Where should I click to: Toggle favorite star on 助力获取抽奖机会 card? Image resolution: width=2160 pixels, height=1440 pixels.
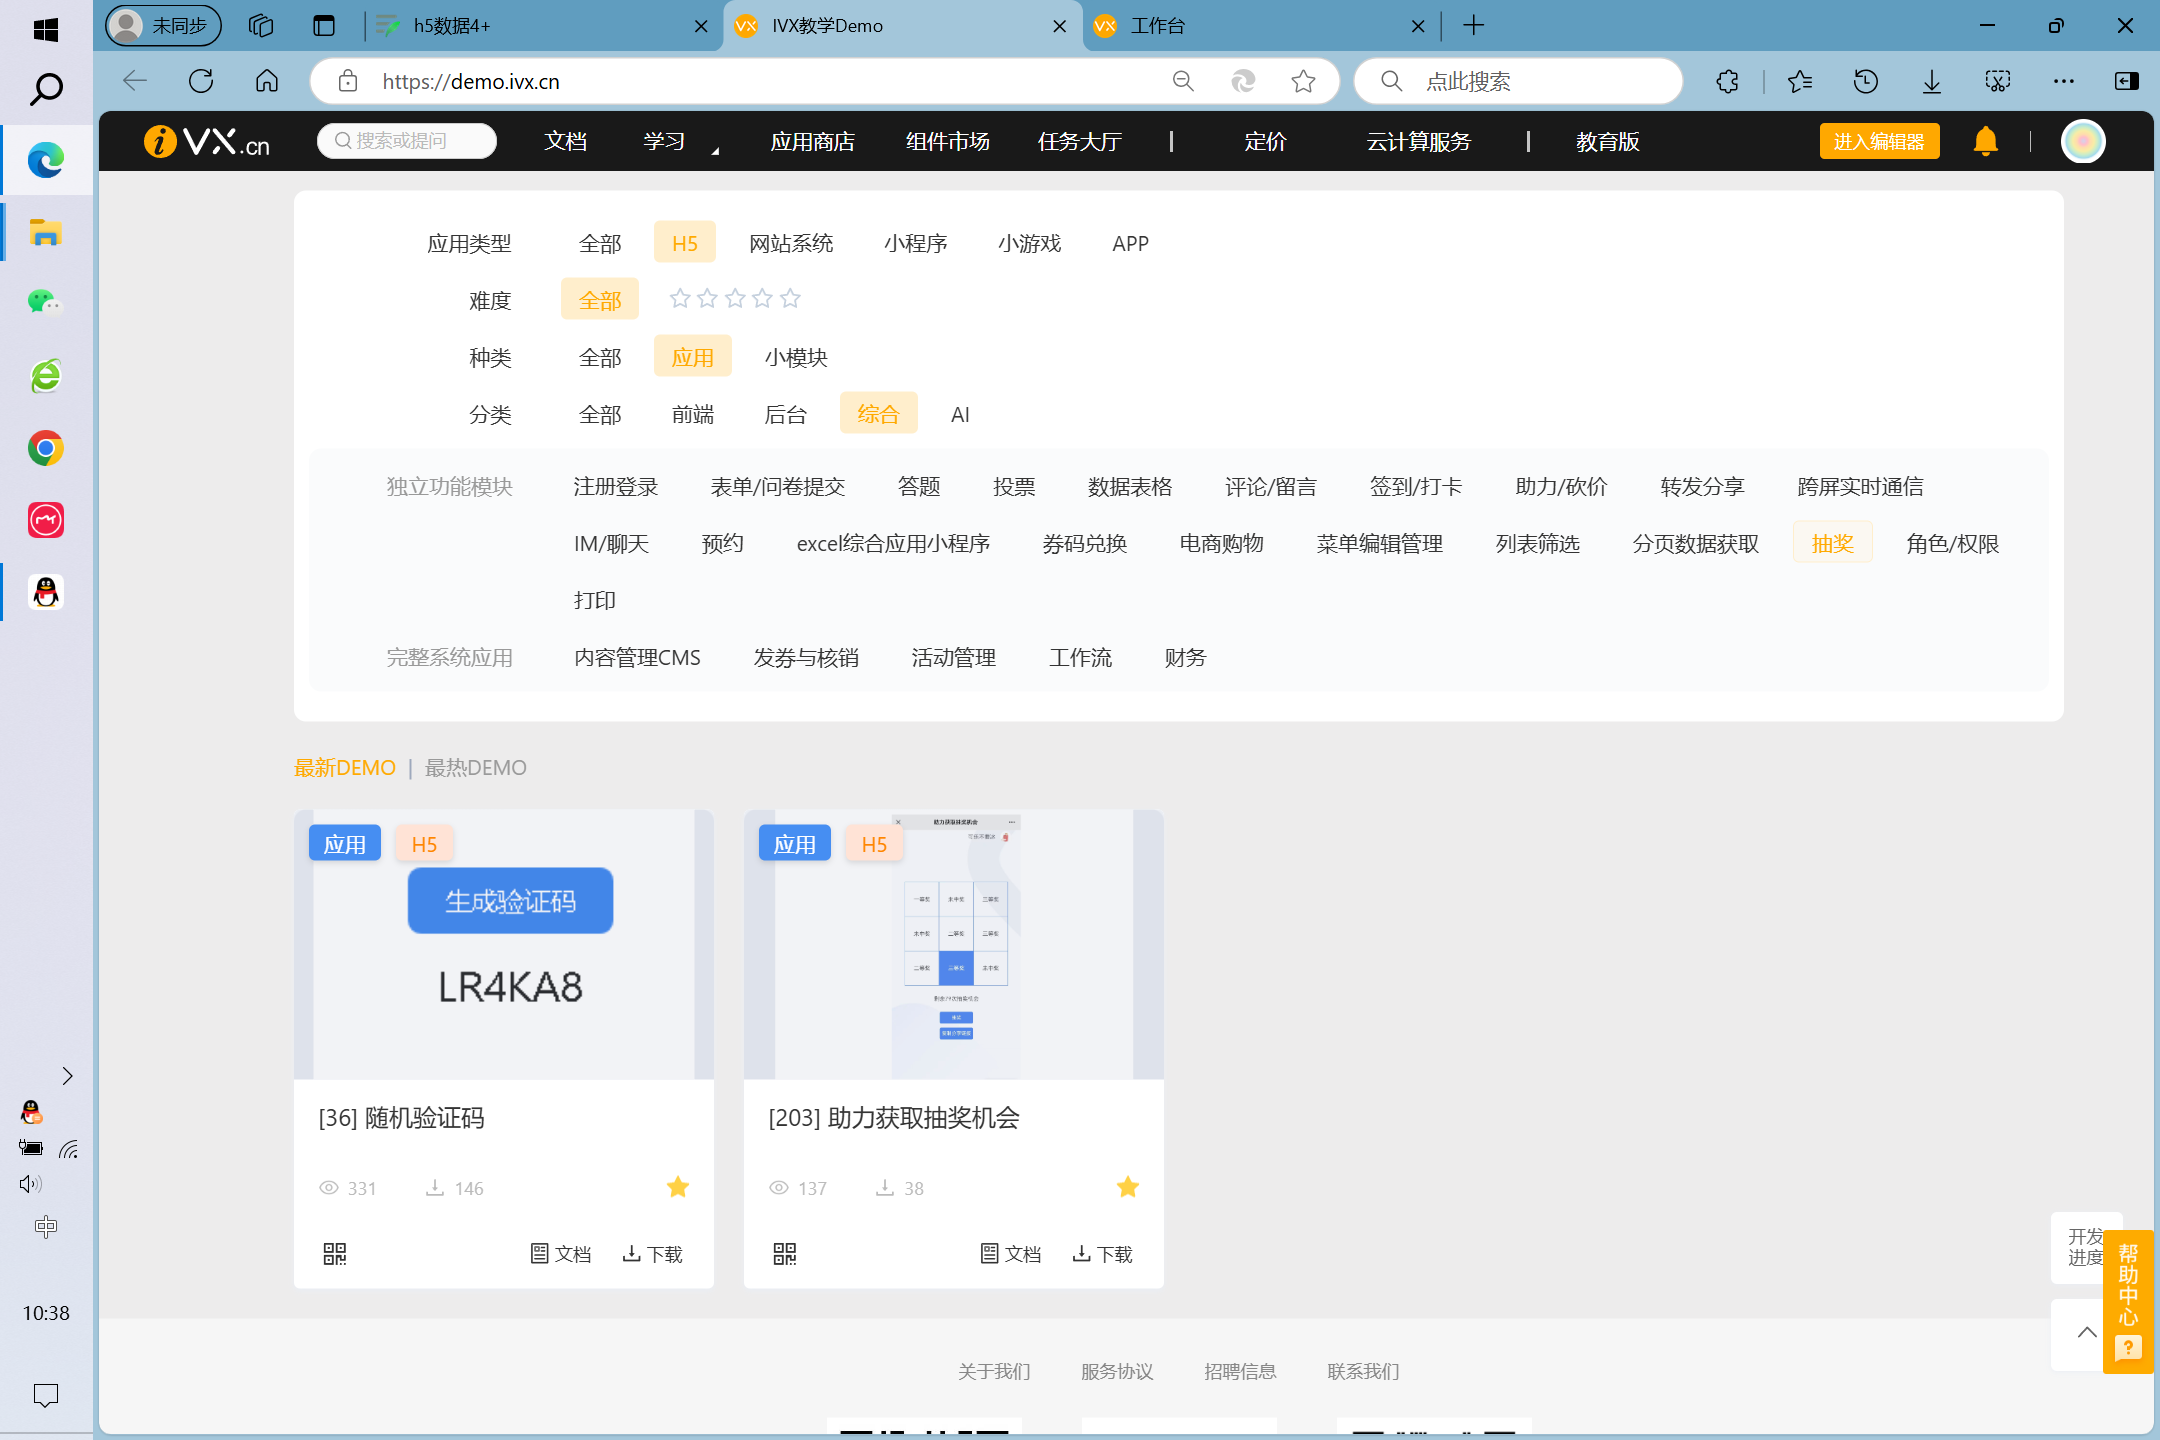click(1128, 1187)
